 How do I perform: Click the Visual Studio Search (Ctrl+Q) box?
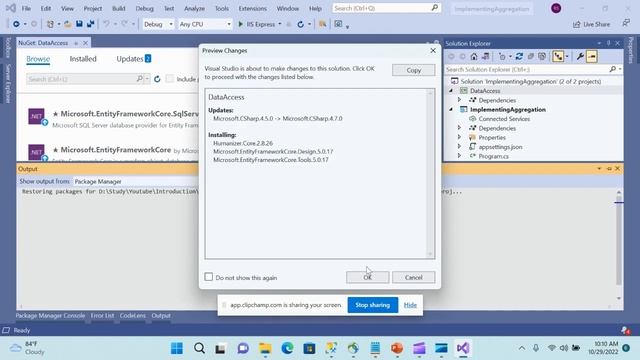[386, 8]
